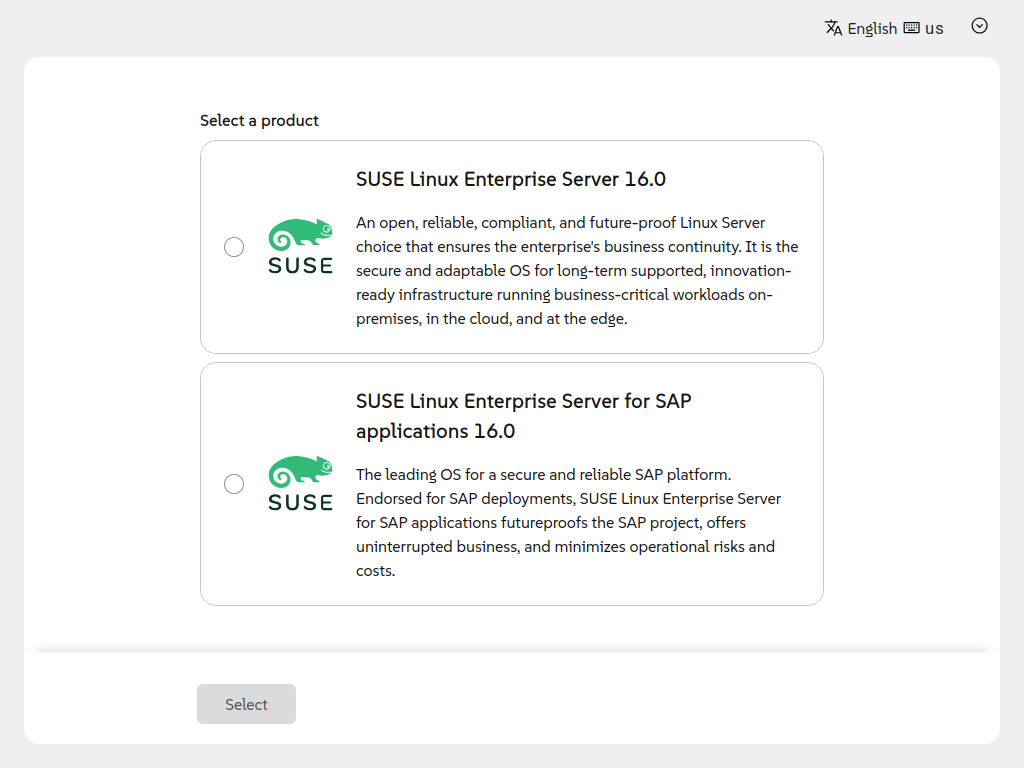Open the English language setting
This screenshot has width=1024, height=768.
click(x=872, y=29)
